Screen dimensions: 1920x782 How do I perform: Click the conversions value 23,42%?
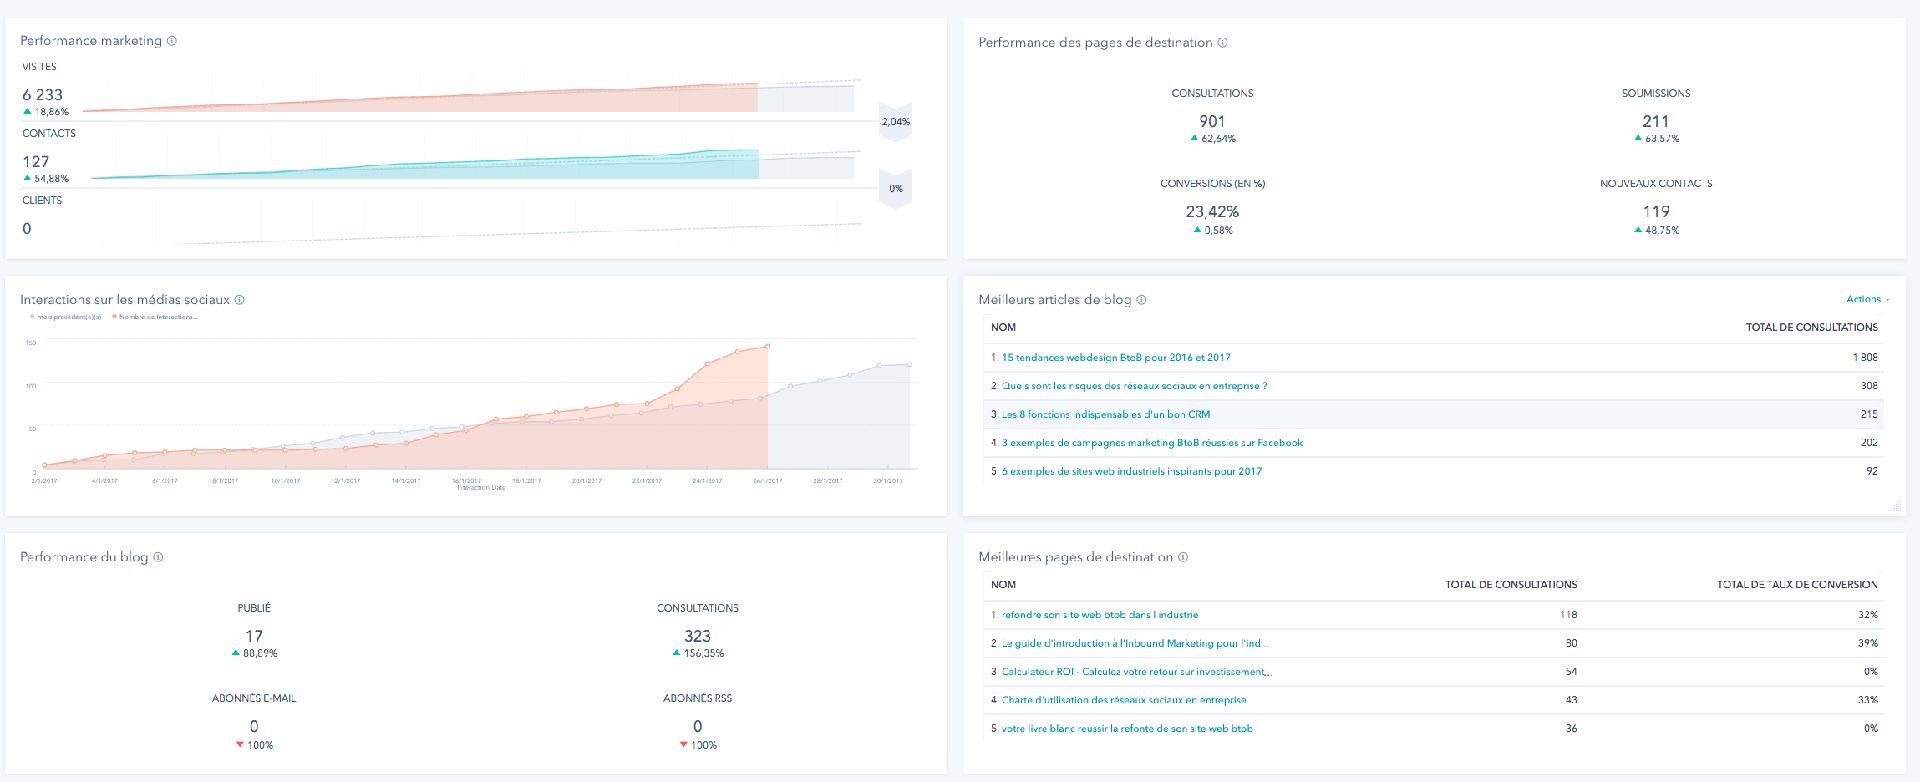point(1212,212)
